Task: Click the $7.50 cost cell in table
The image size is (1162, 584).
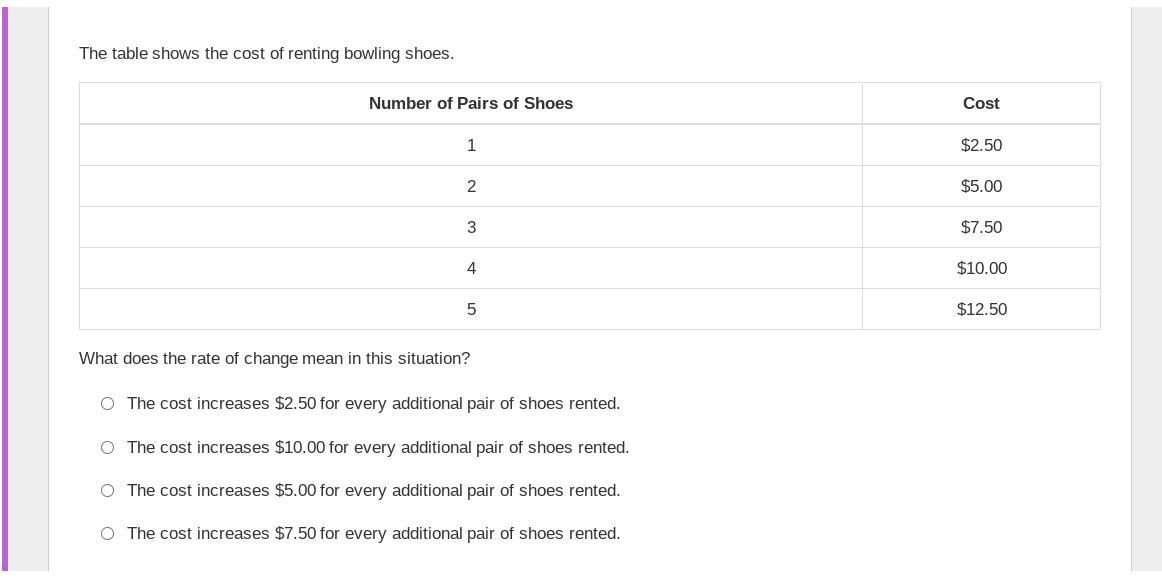Action: [980, 228]
